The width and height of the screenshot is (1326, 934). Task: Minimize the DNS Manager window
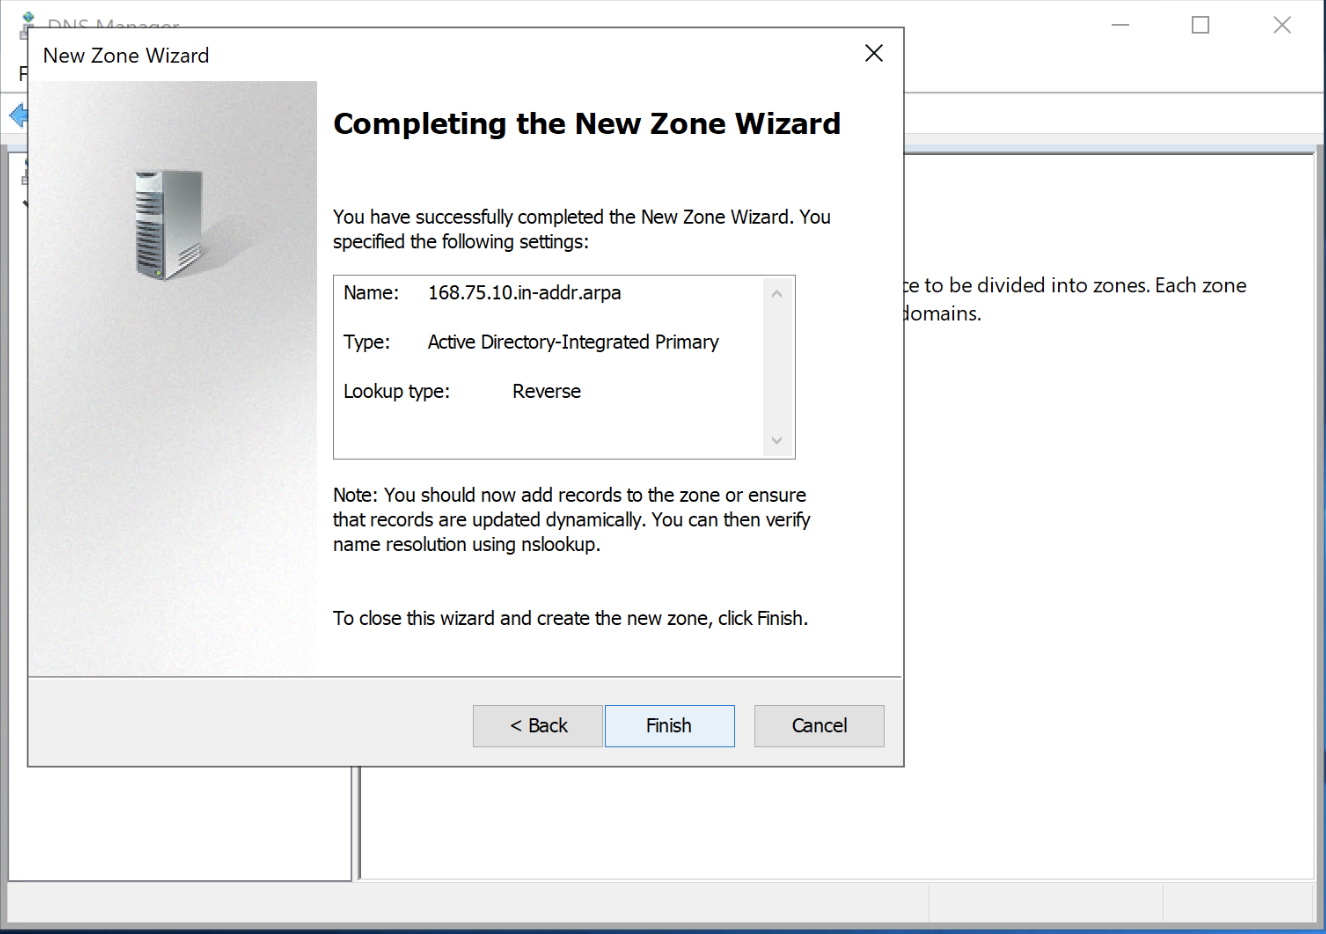click(x=1120, y=25)
